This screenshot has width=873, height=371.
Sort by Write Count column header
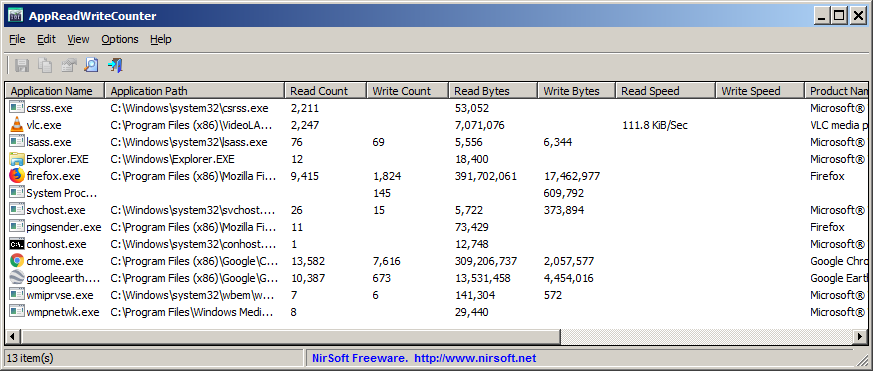click(x=408, y=91)
